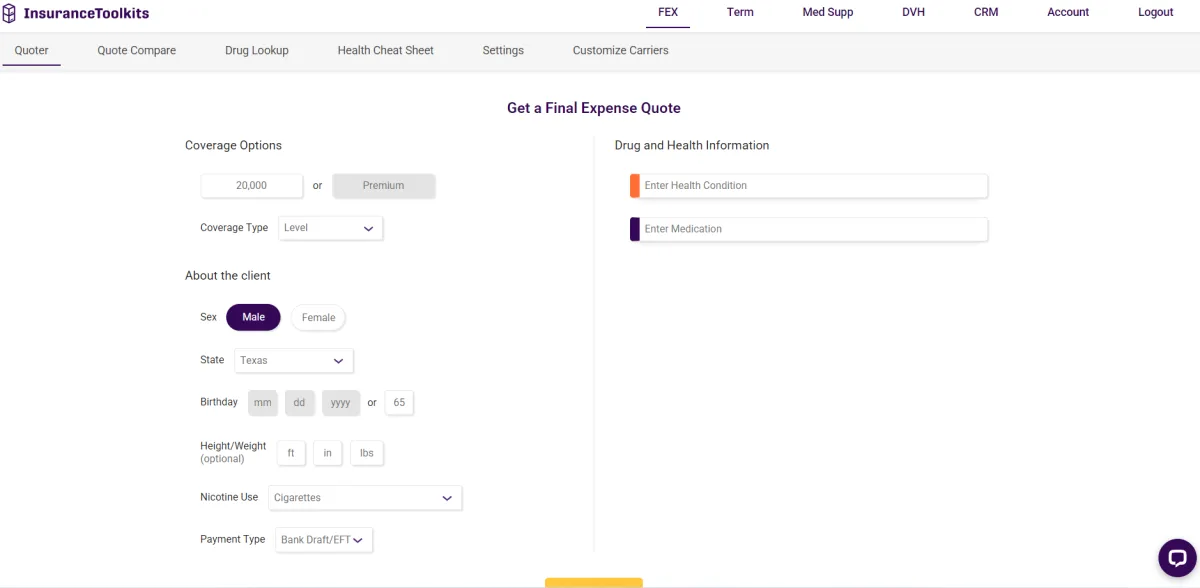The image size is (1200, 588).
Task: Click the InsuranceToolkits logo icon
Action: click(x=10, y=13)
